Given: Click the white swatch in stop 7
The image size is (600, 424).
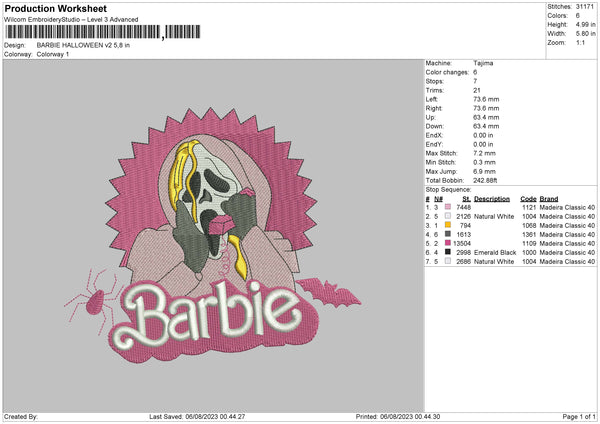Looking at the screenshot, I should coord(448,261).
